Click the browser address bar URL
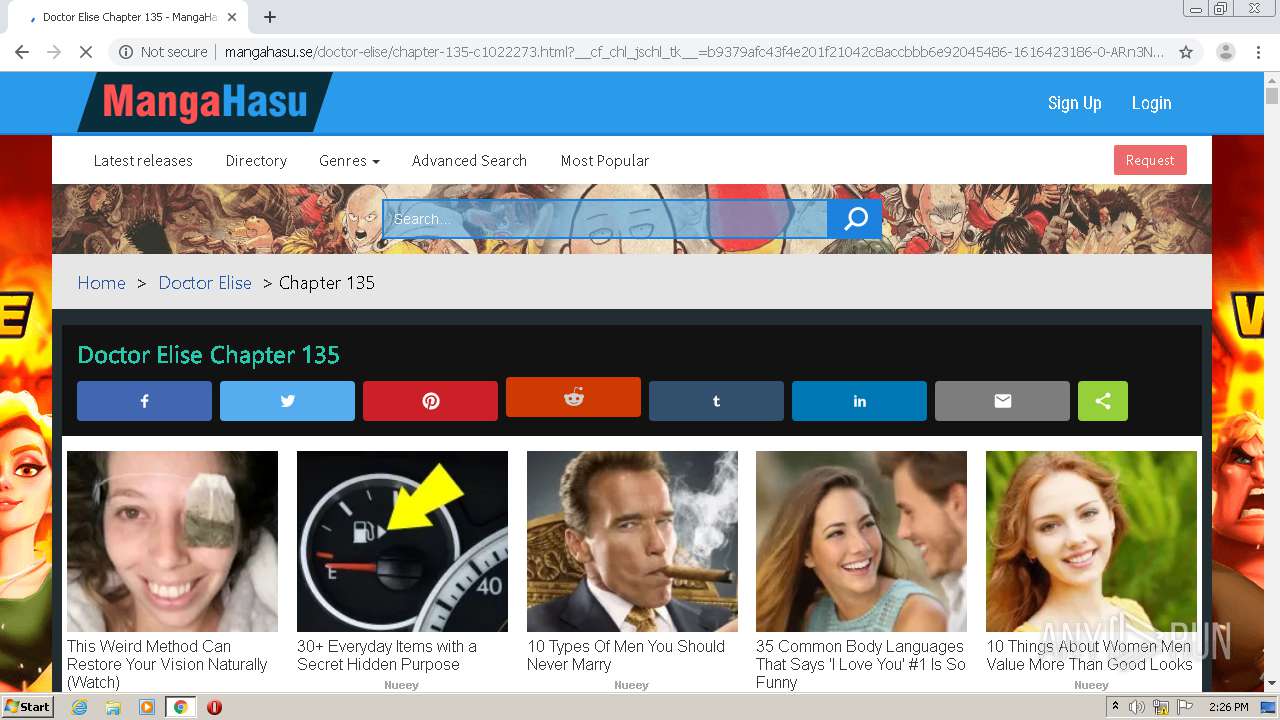The width and height of the screenshot is (1280, 720). click(694, 52)
